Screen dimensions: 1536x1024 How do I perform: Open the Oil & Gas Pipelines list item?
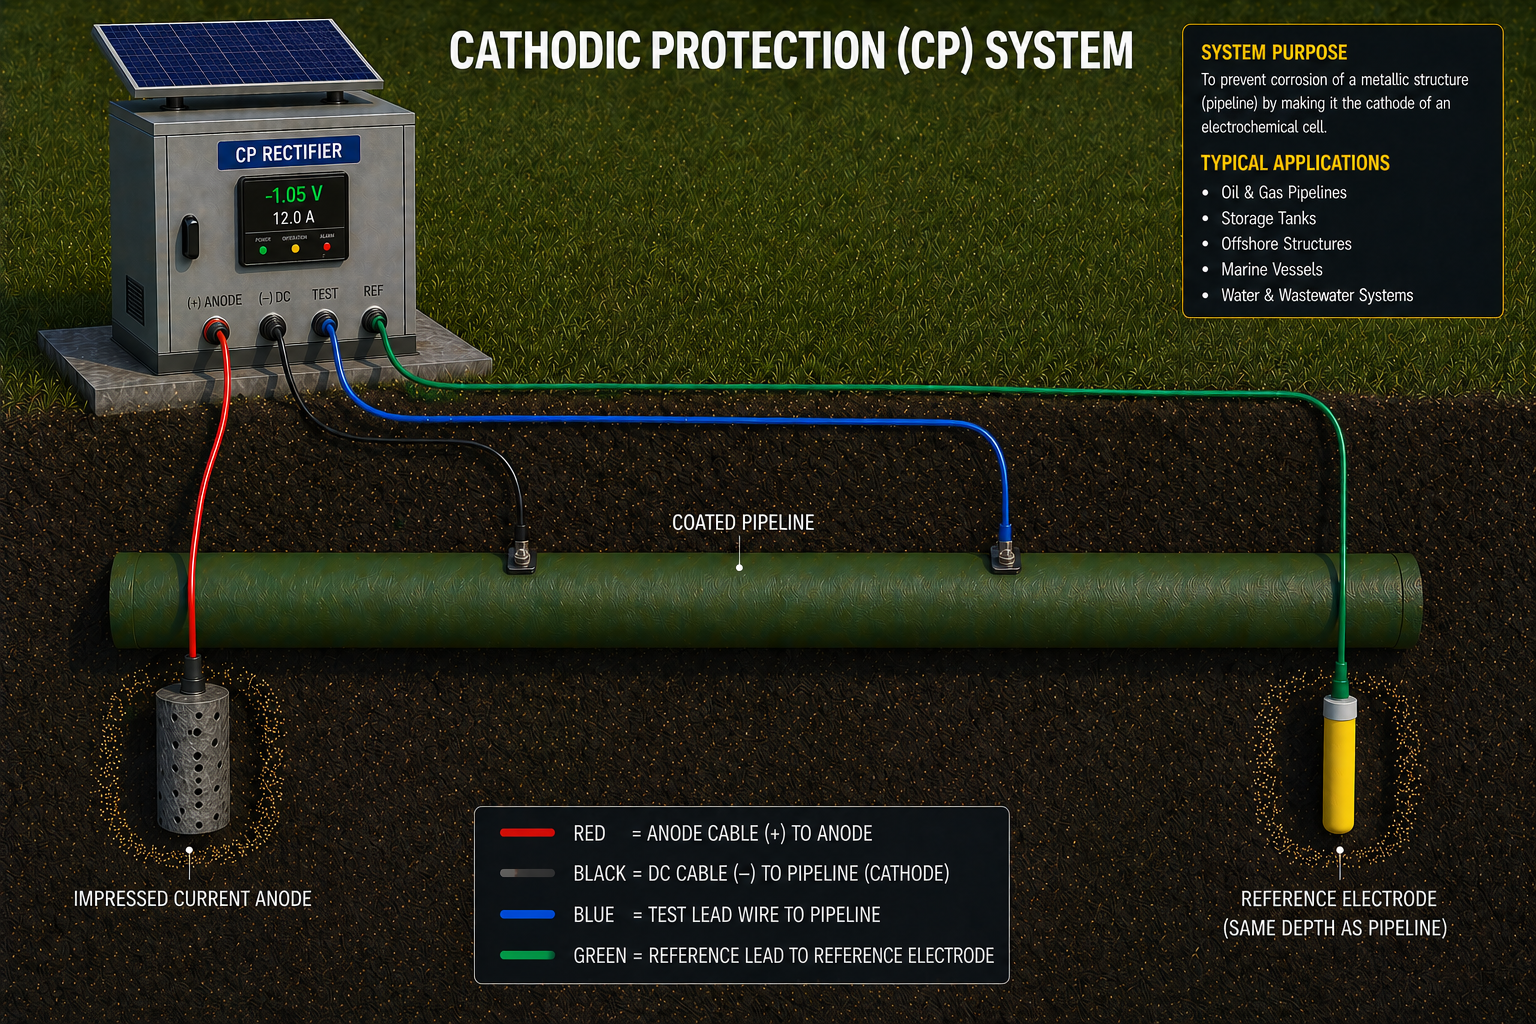pos(1283,192)
